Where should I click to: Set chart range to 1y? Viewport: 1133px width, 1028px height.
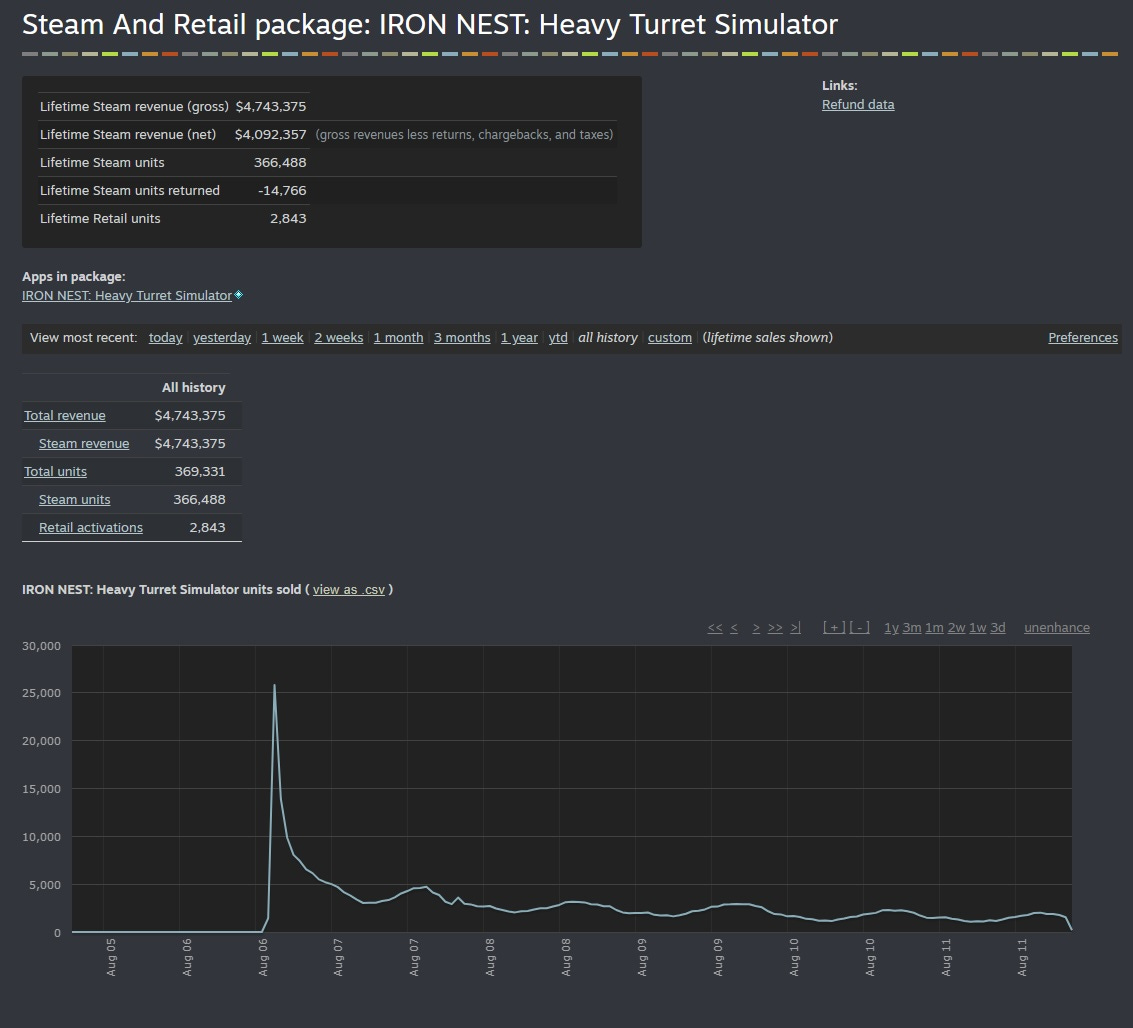click(891, 628)
